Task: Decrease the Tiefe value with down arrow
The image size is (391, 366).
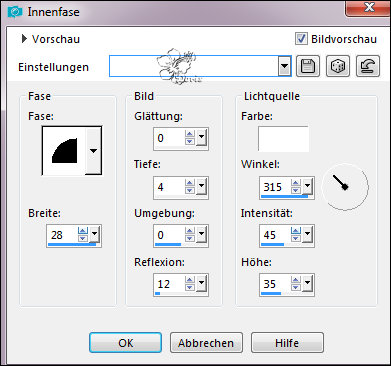Action: coord(190,190)
